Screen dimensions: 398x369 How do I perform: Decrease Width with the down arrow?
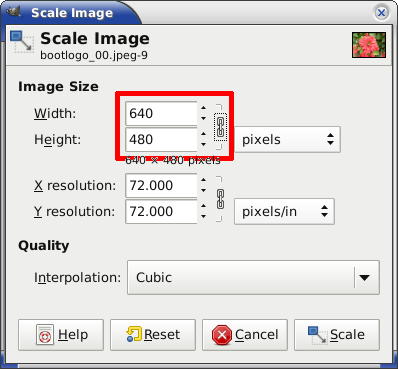203,119
